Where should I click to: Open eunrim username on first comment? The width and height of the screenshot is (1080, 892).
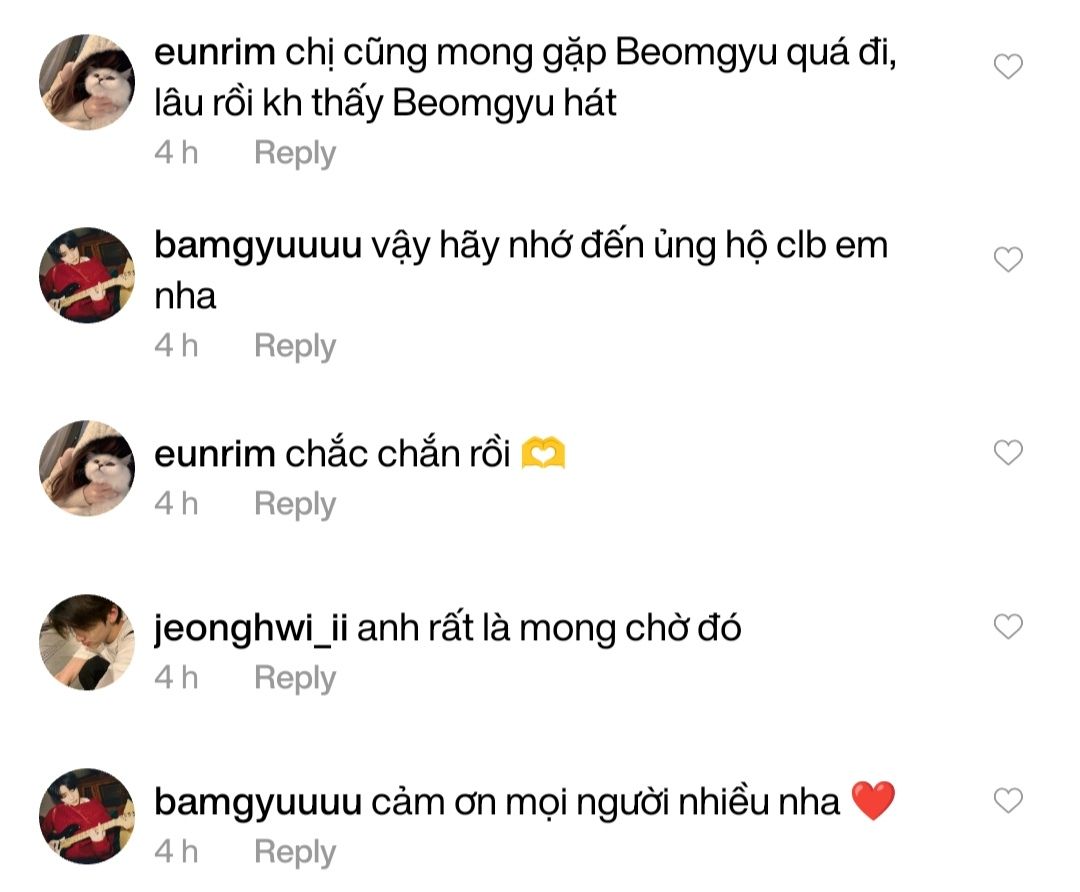click(x=214, y=53)
